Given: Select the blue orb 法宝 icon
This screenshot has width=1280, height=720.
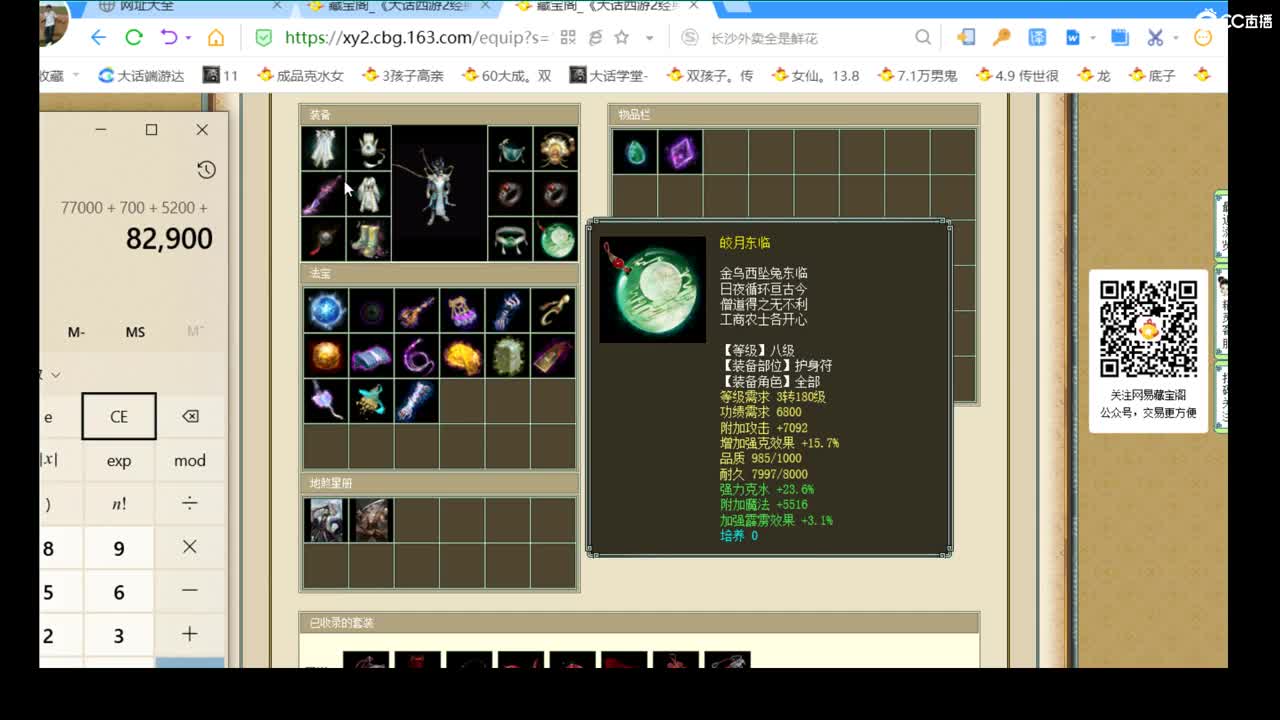Looking at the screenshot, I should pos(326,311).
